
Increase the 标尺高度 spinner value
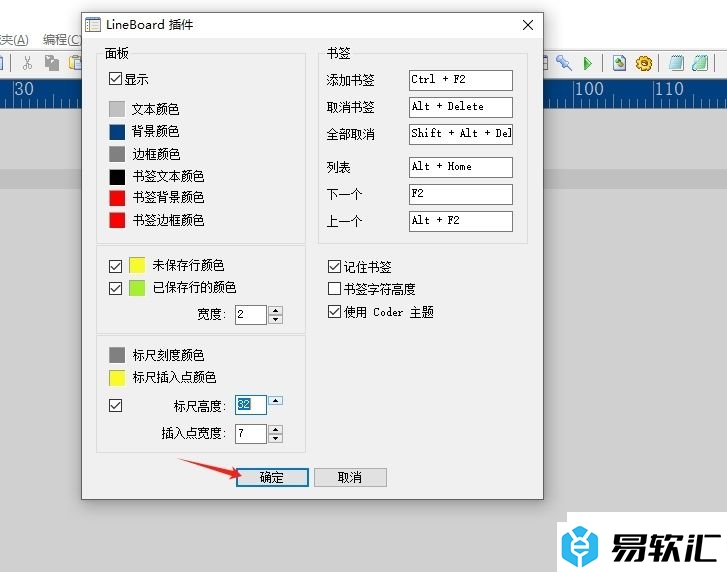tap(275, 400)
